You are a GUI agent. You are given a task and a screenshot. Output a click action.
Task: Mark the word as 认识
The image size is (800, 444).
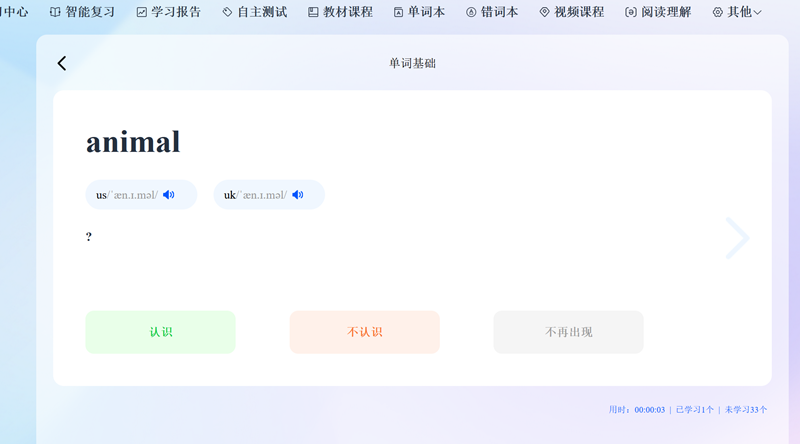160,332
